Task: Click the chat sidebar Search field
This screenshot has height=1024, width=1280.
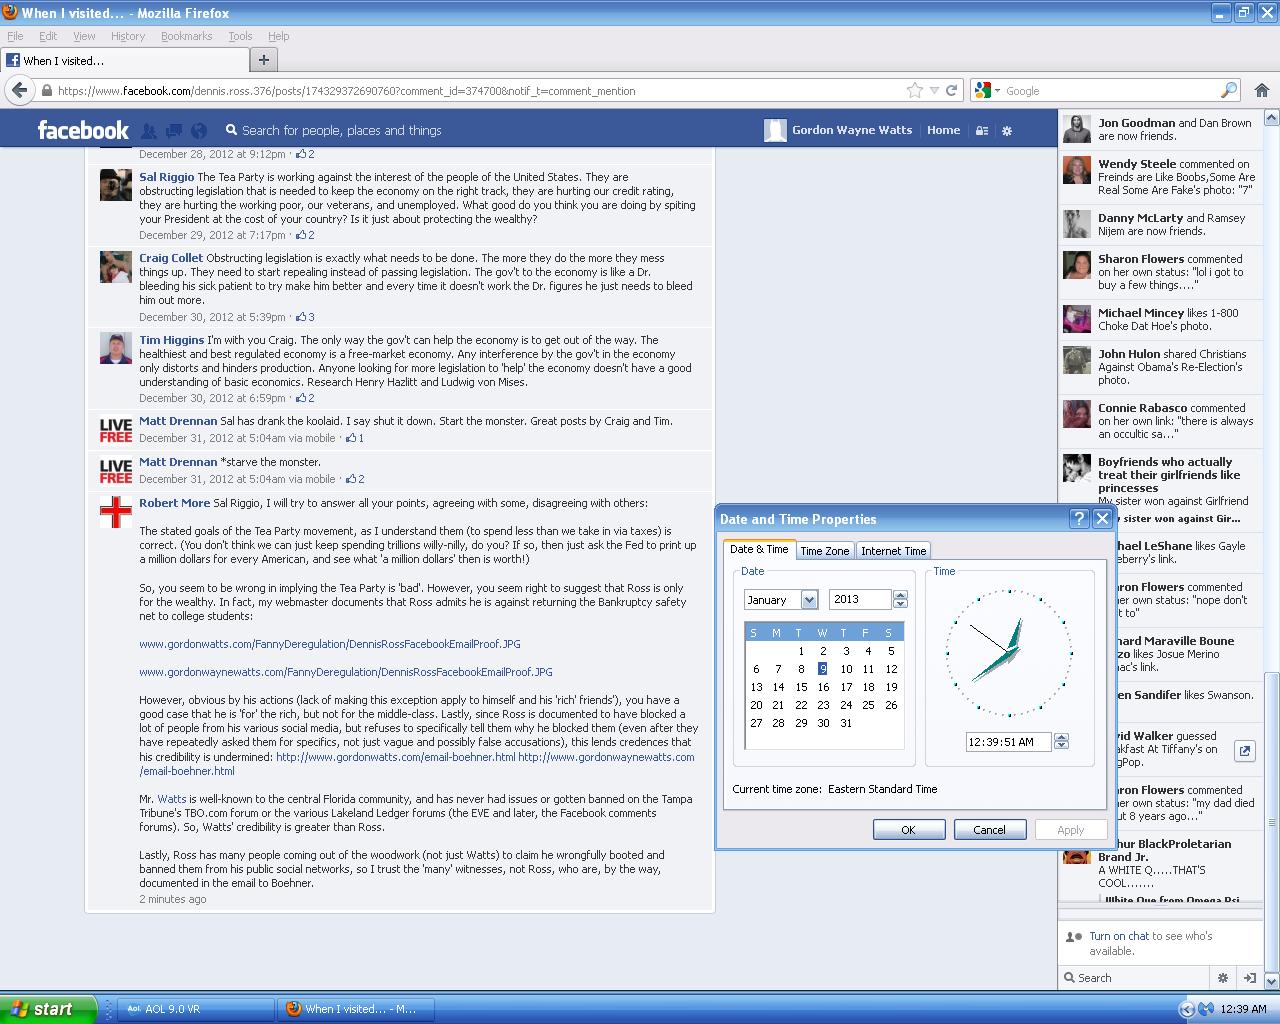Action: click(x=1136, y=978)
